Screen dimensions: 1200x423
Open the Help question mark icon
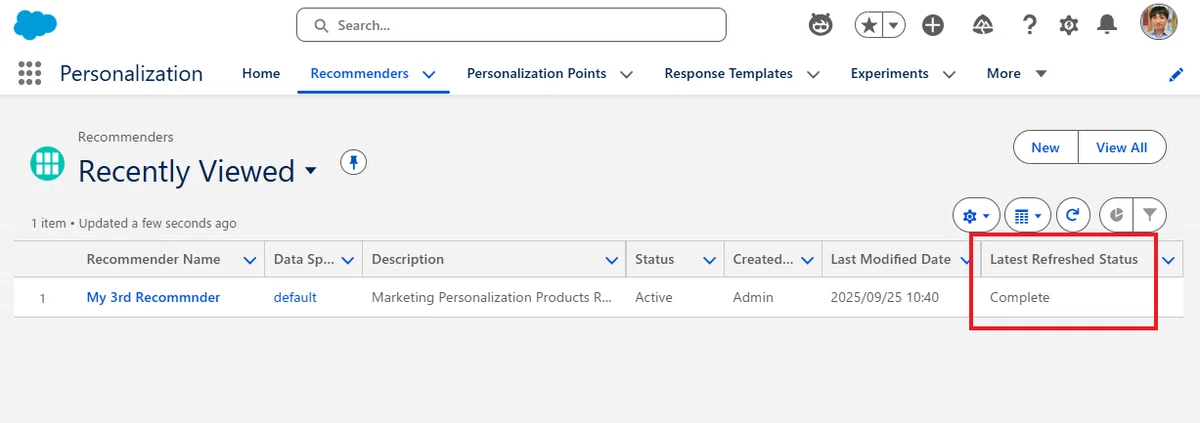(x=1029, y=25)
